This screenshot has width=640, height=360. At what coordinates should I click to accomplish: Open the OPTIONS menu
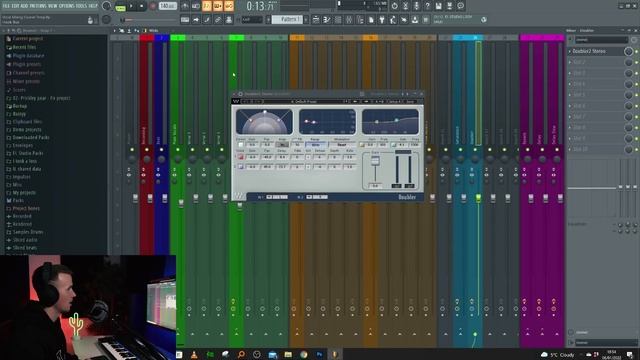[67, 6]
